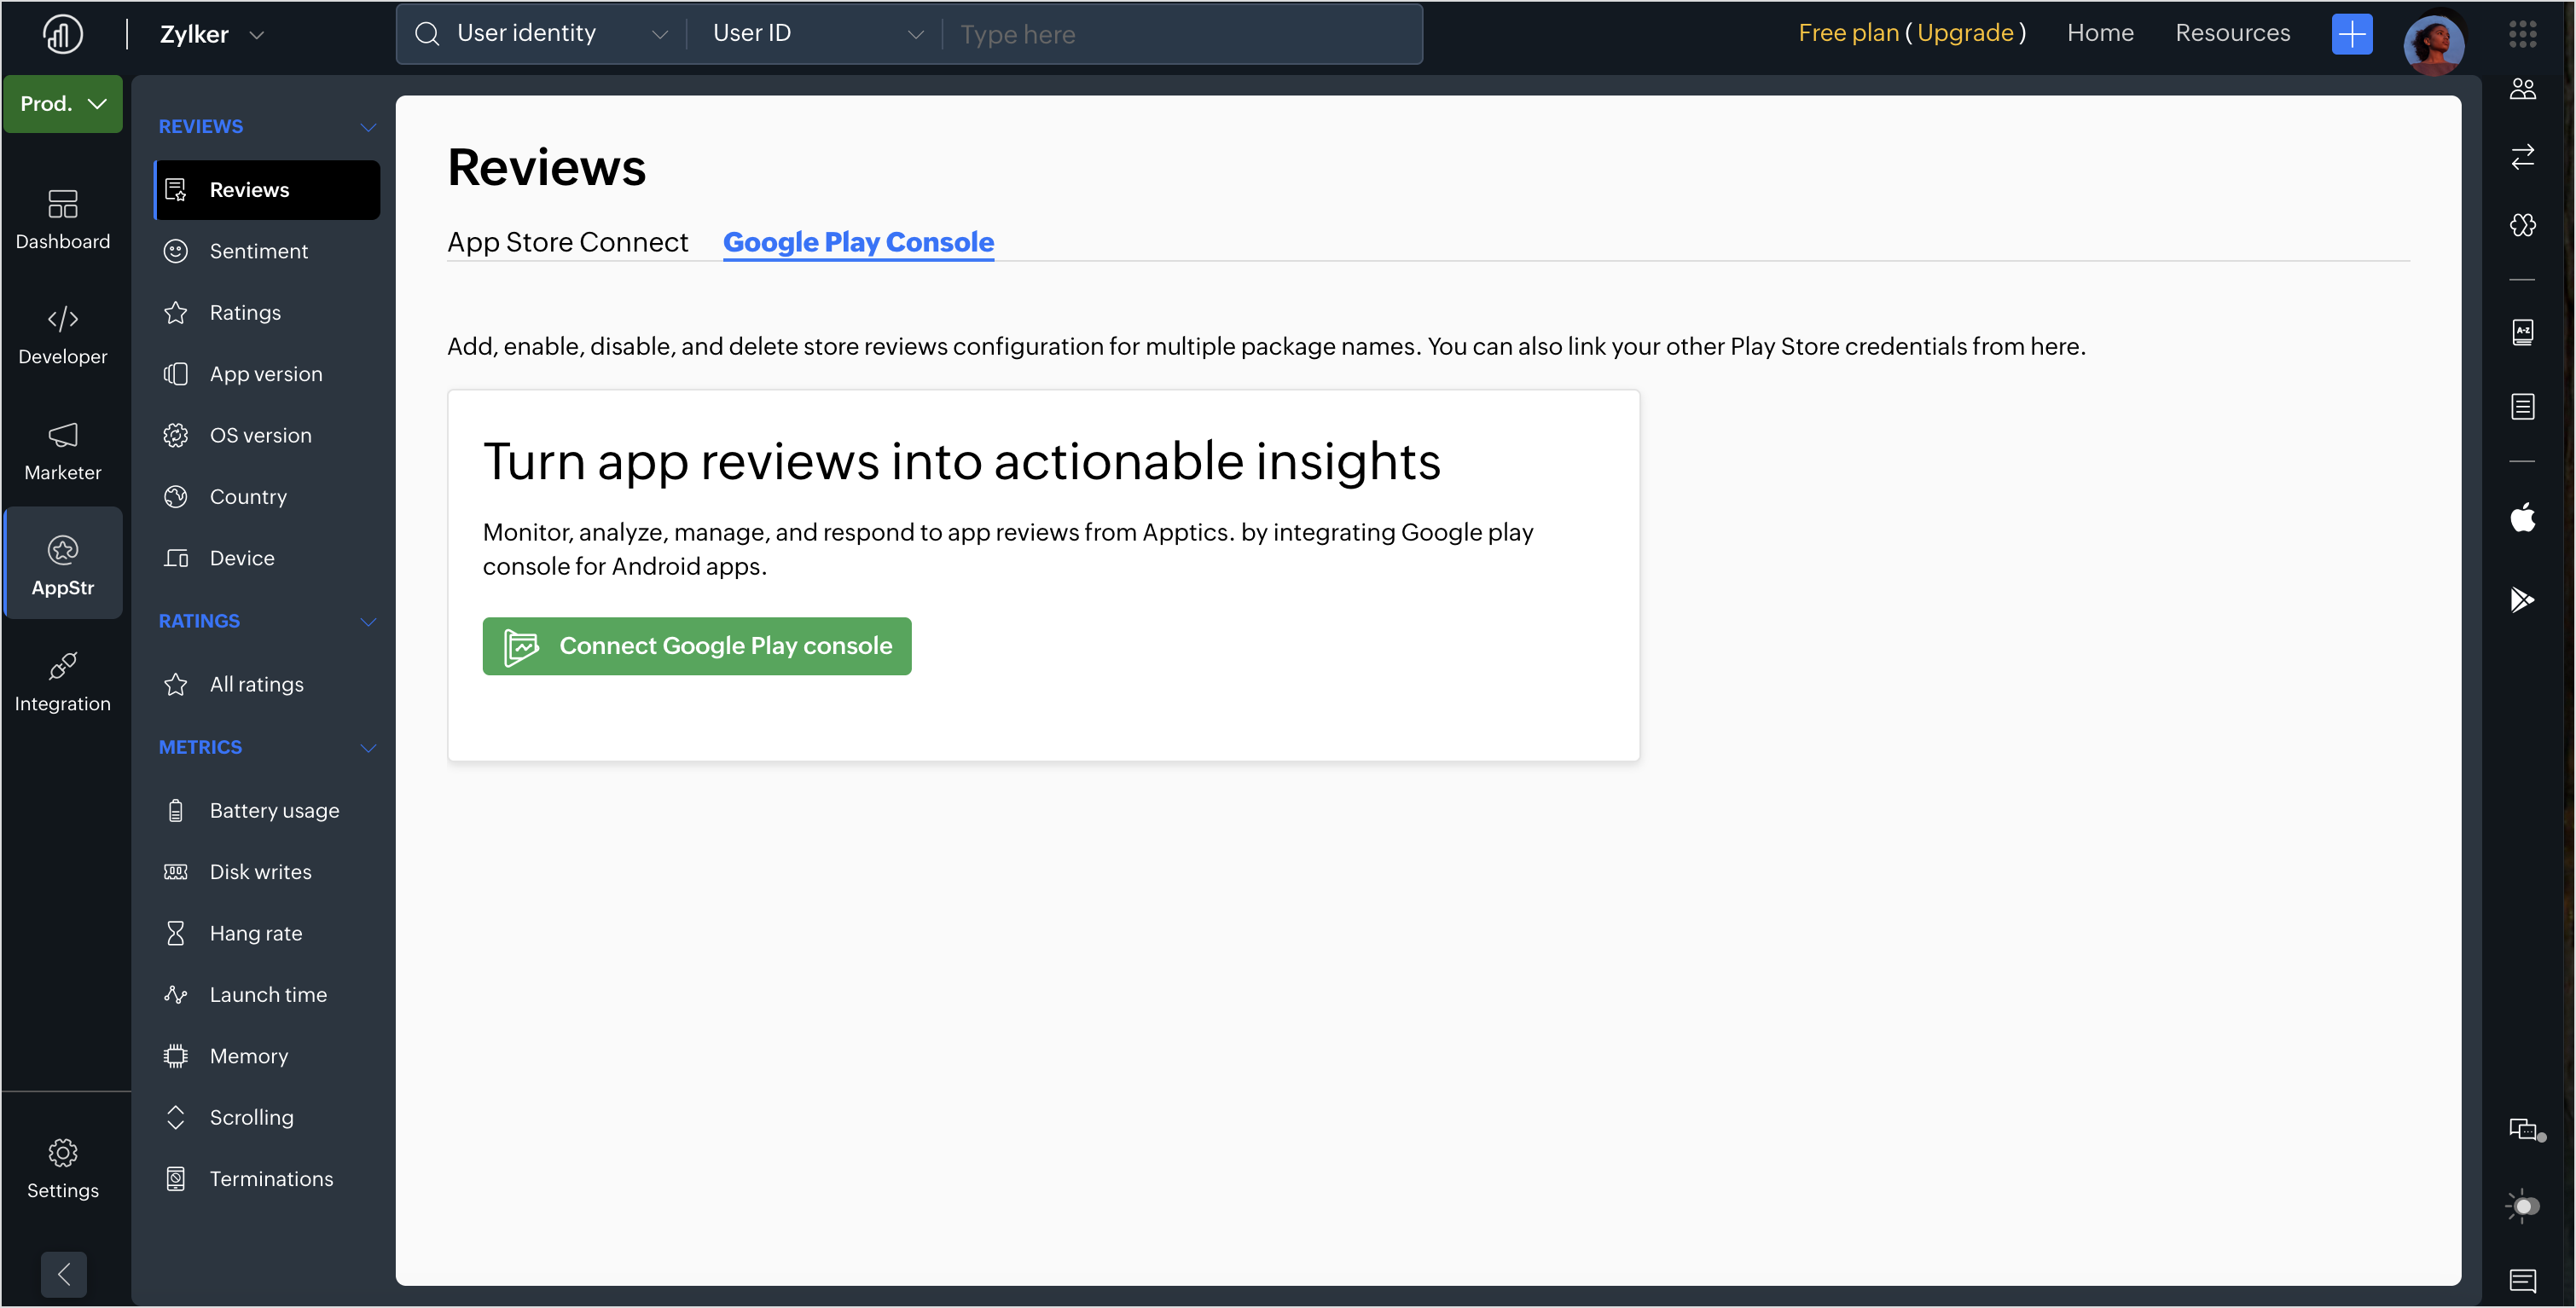Click the Apple icon in right sidebar
The width and height of the screenshot is (2576, 1308).
point(2522,518)
